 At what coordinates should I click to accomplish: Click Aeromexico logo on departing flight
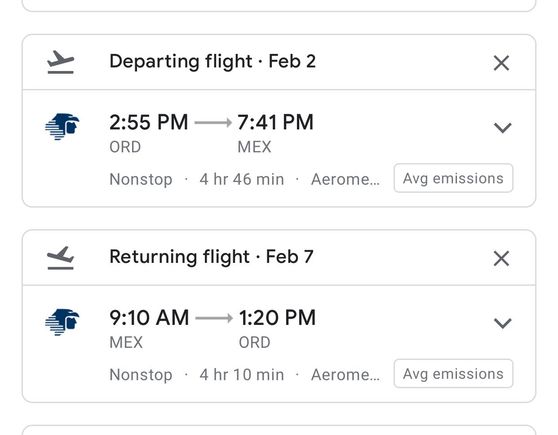pos(62,127)
